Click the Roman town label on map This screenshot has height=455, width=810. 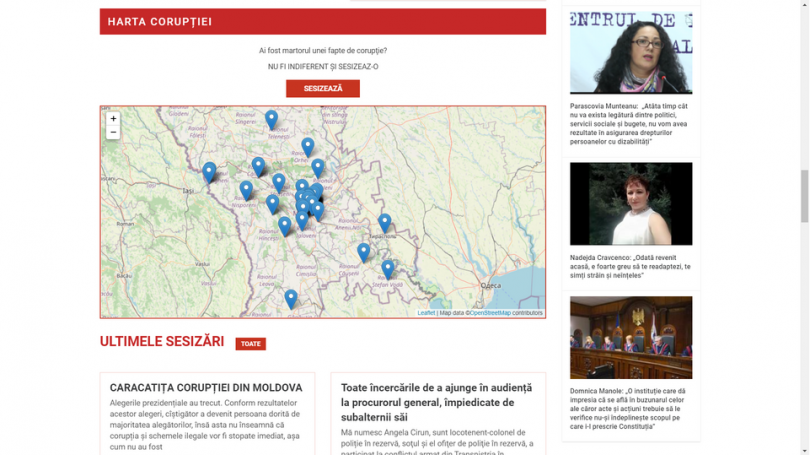126,224
